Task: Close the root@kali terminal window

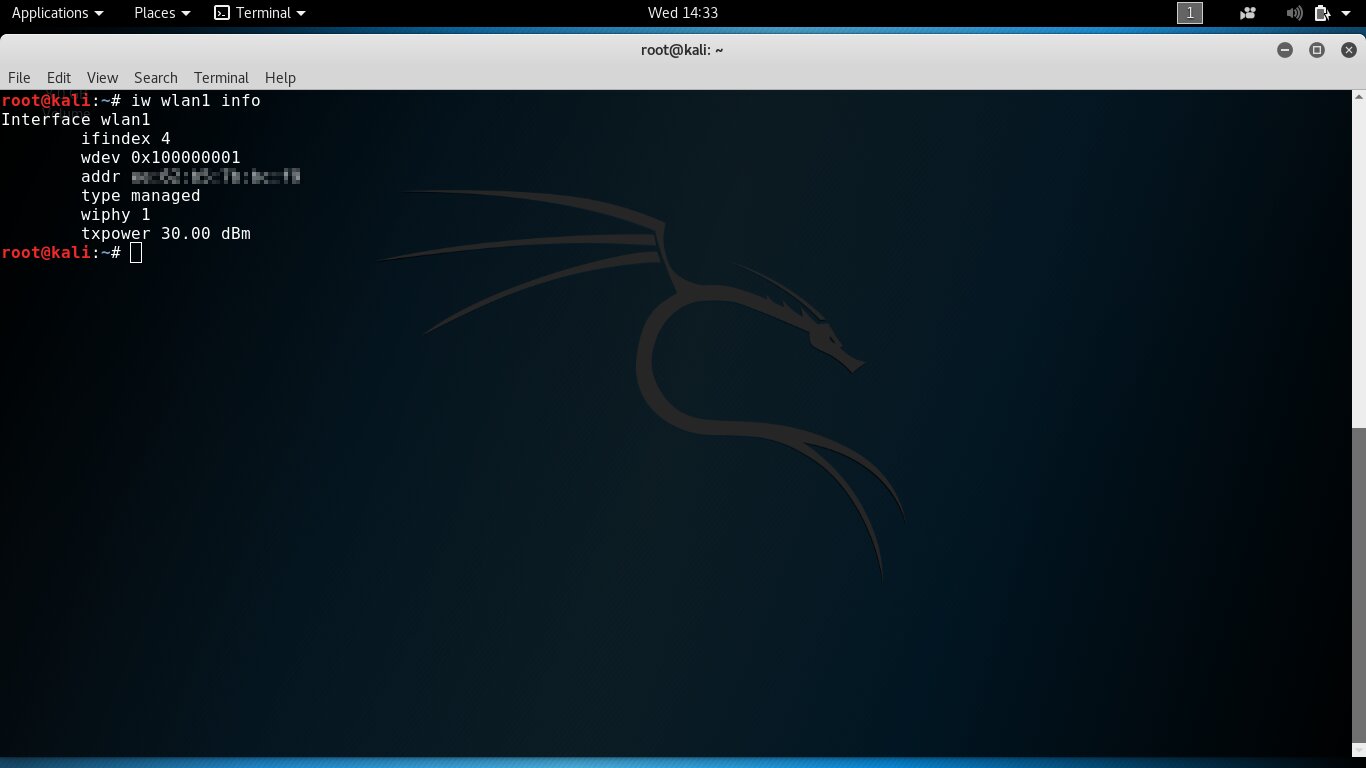Action: (1348, 50)
